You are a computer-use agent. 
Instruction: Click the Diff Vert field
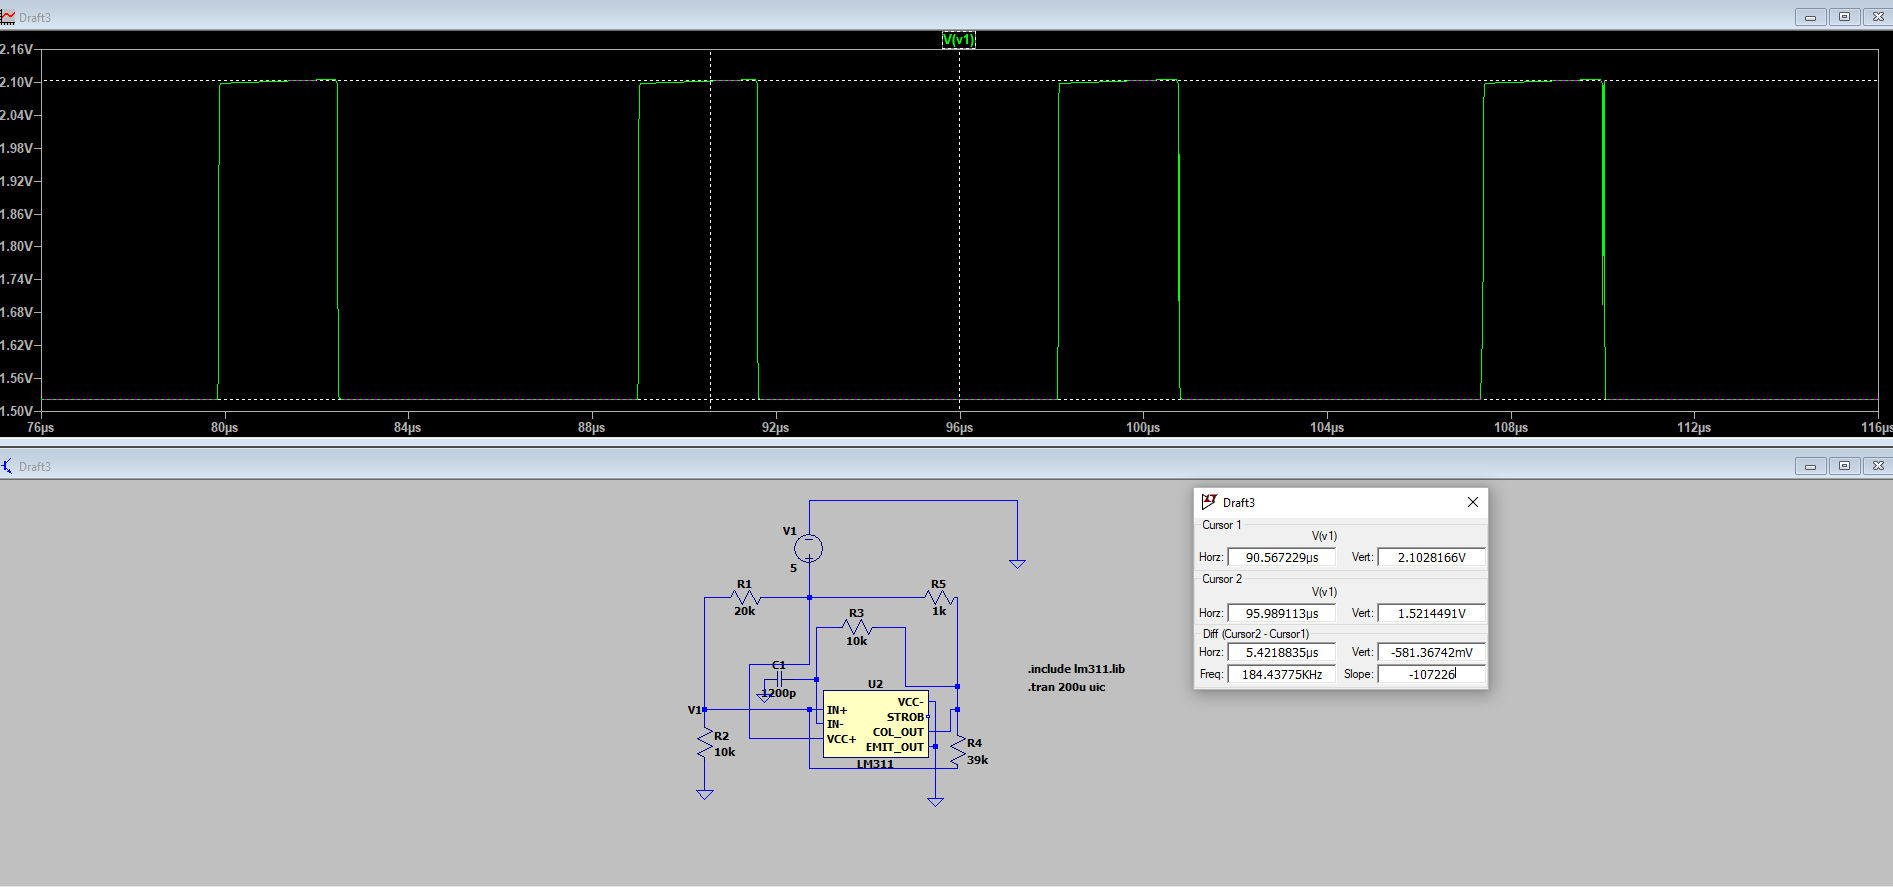coord(1431,652)
